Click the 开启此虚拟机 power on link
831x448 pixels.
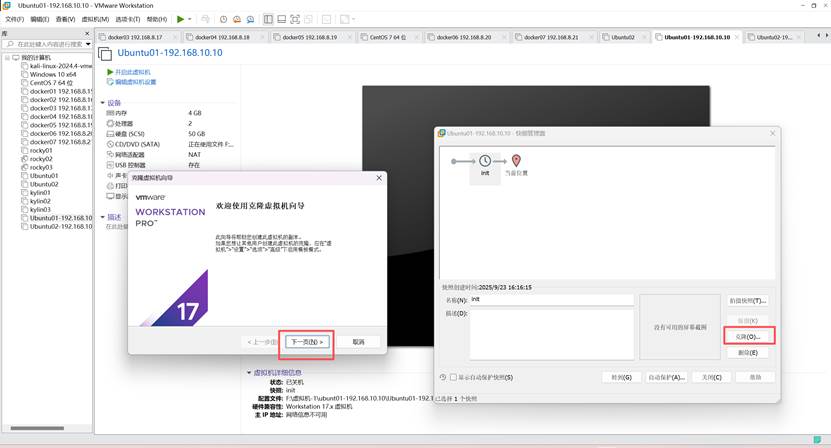[x=129, y=72]
